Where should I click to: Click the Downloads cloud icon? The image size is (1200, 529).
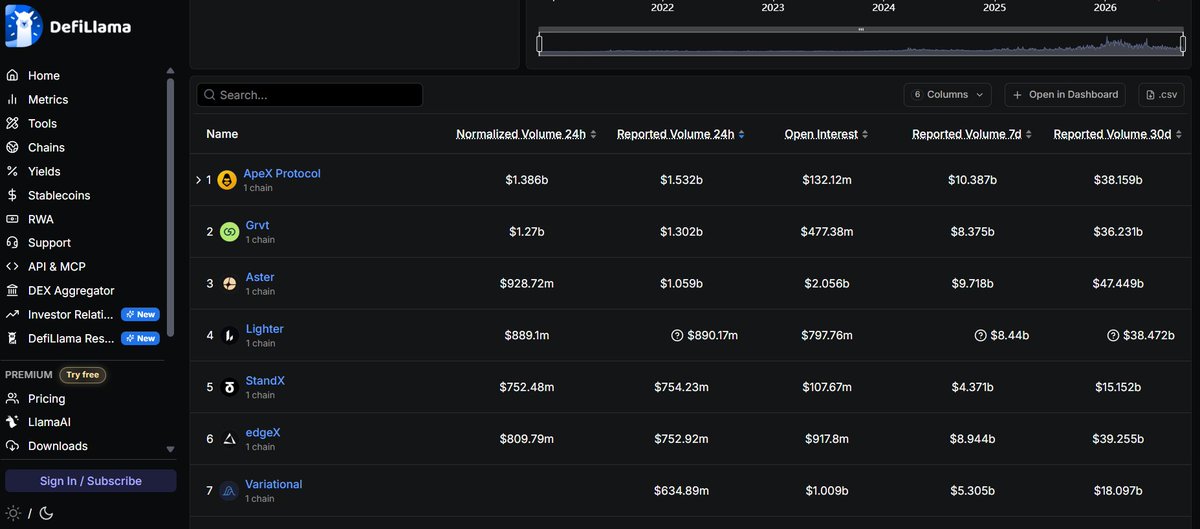[13, 446]
